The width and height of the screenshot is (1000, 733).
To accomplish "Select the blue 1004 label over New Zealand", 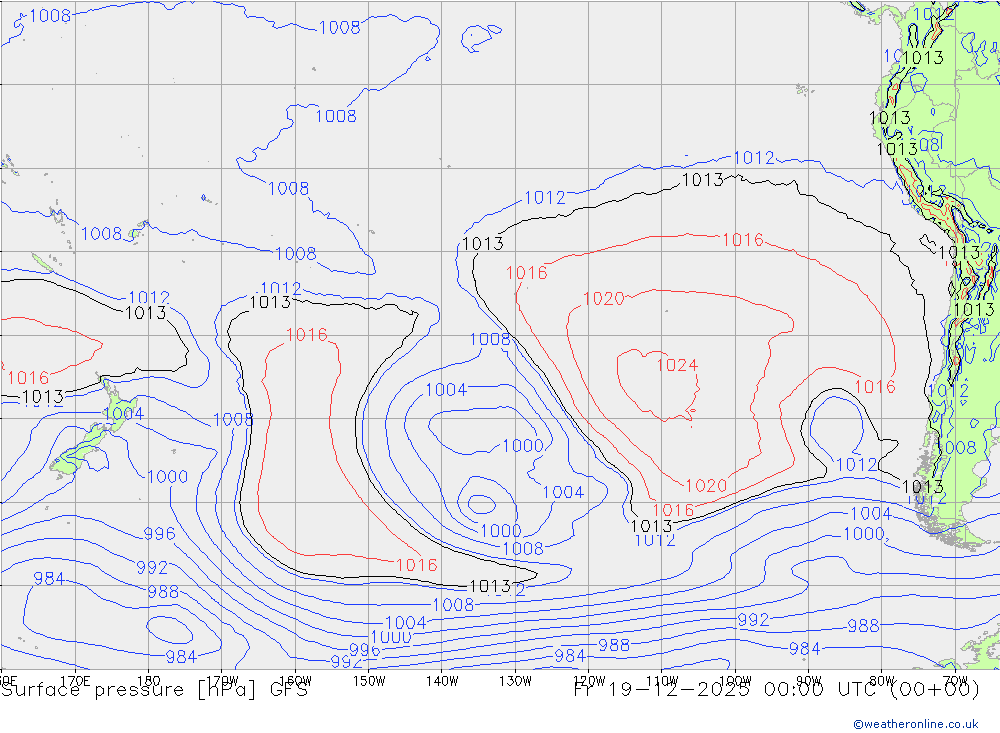I will (123, 414).
